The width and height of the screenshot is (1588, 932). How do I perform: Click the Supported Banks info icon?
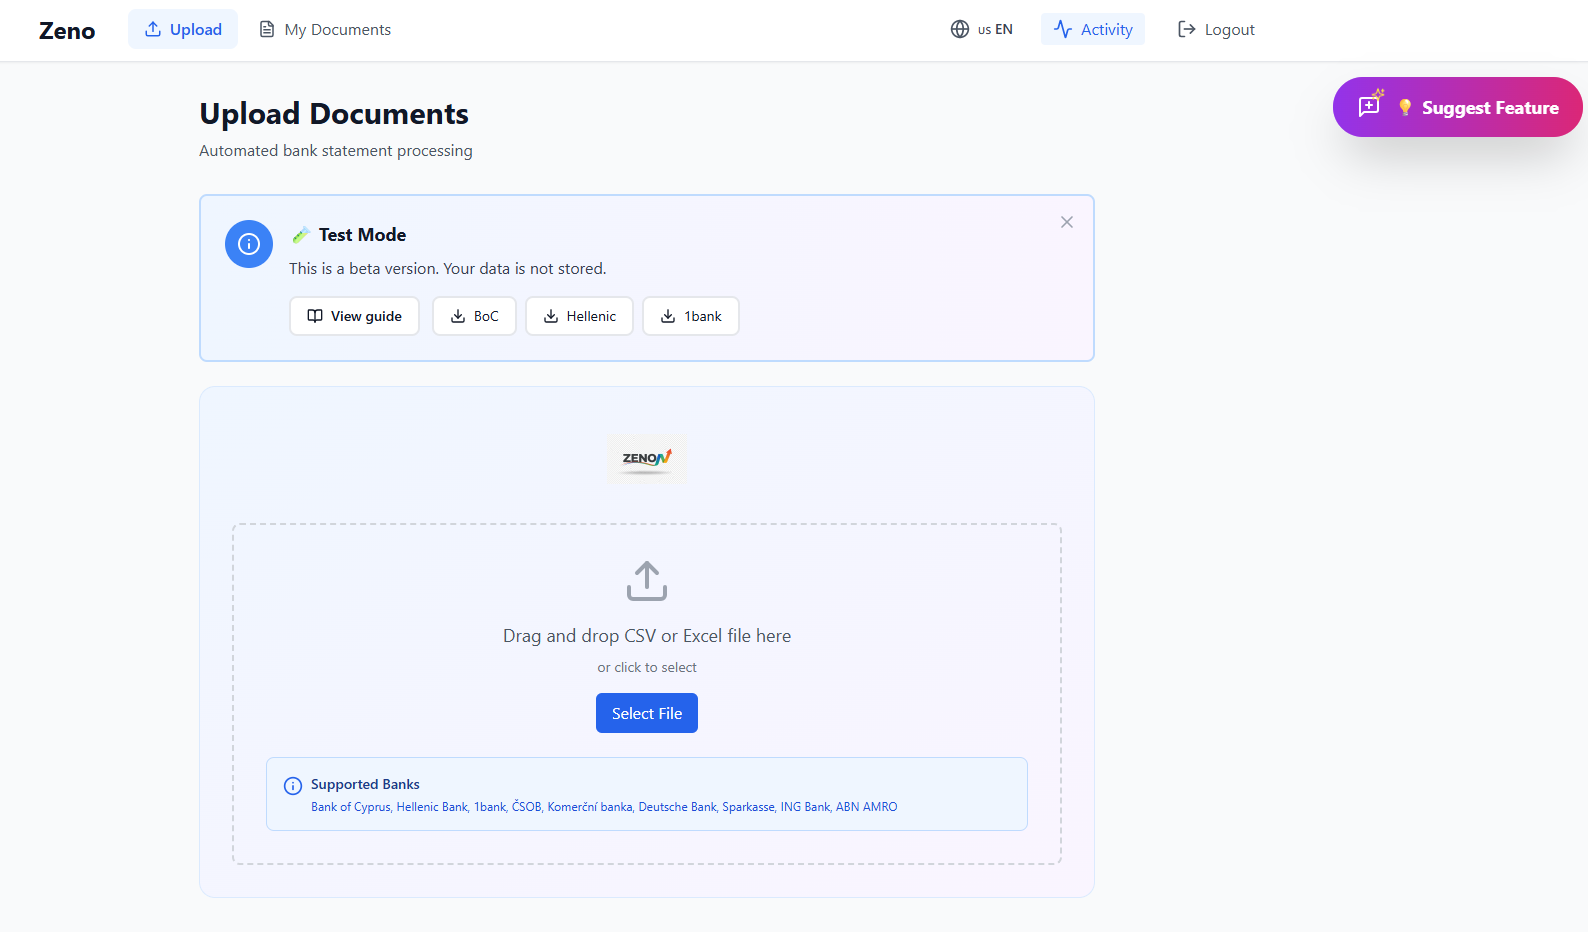point(293,786)
